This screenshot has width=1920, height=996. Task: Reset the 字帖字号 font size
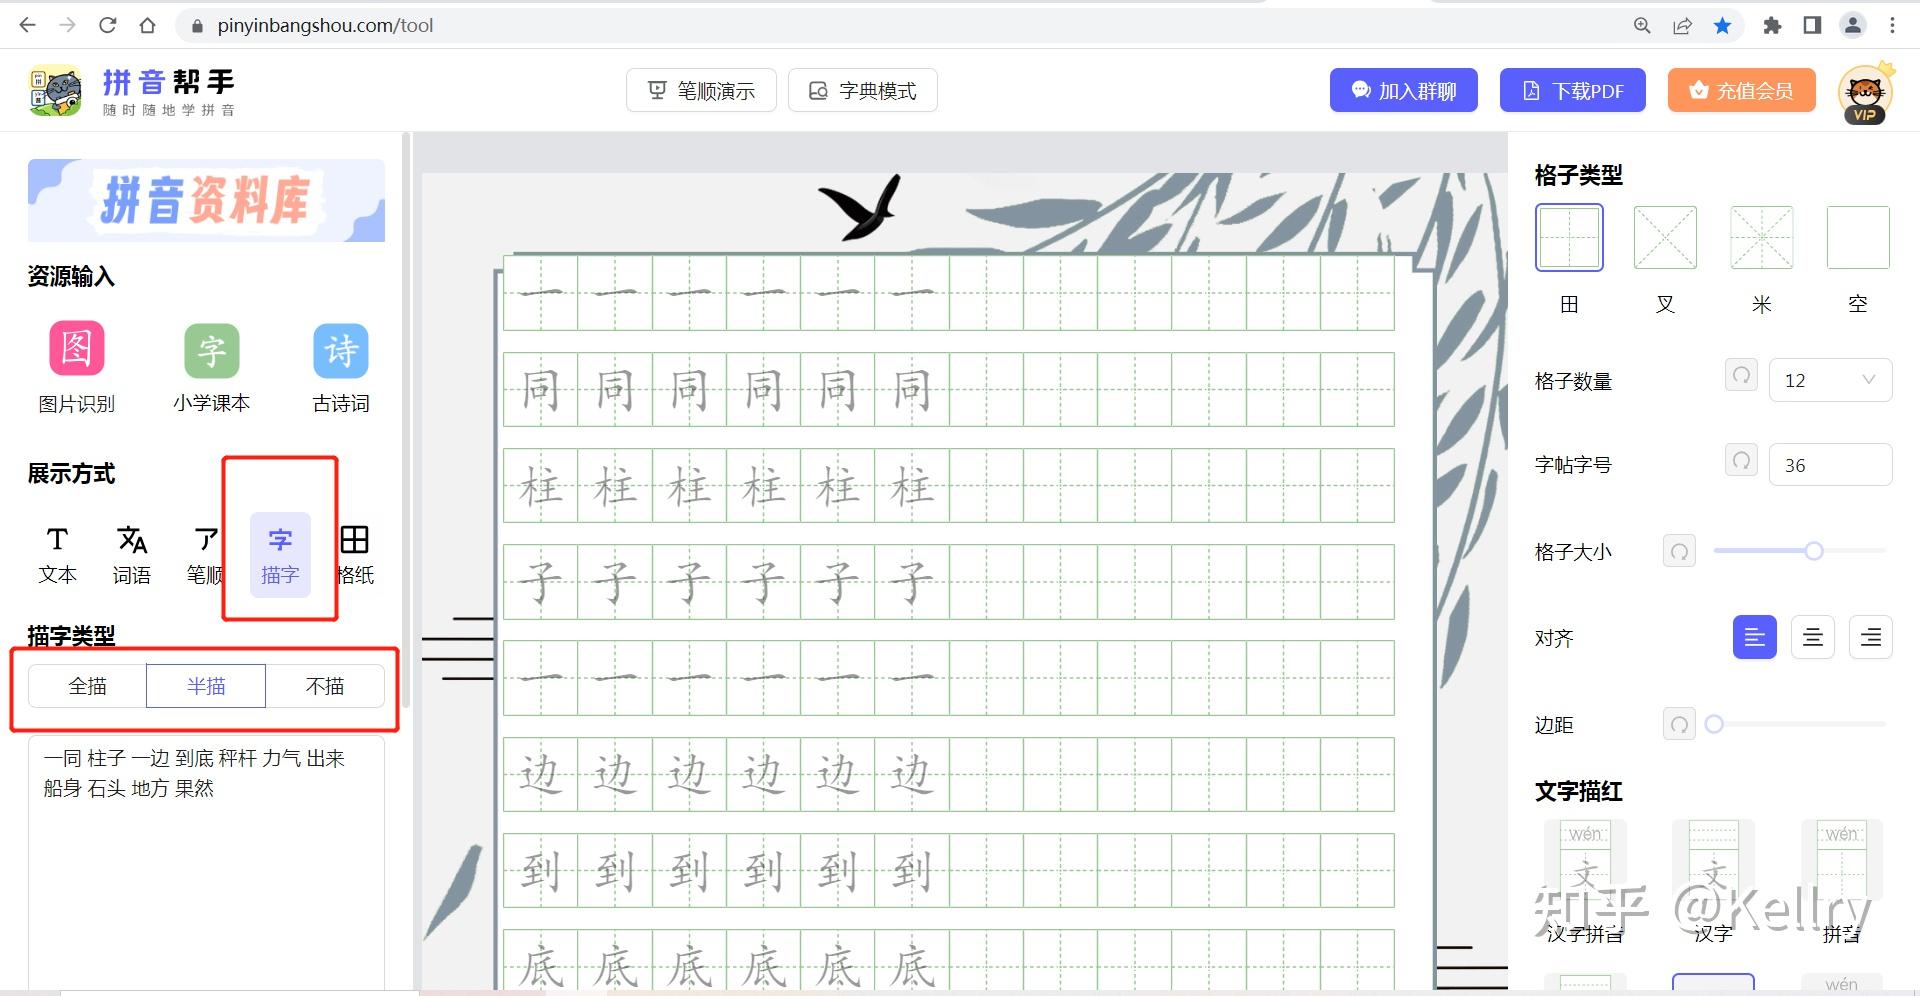tap(1741, 460)
